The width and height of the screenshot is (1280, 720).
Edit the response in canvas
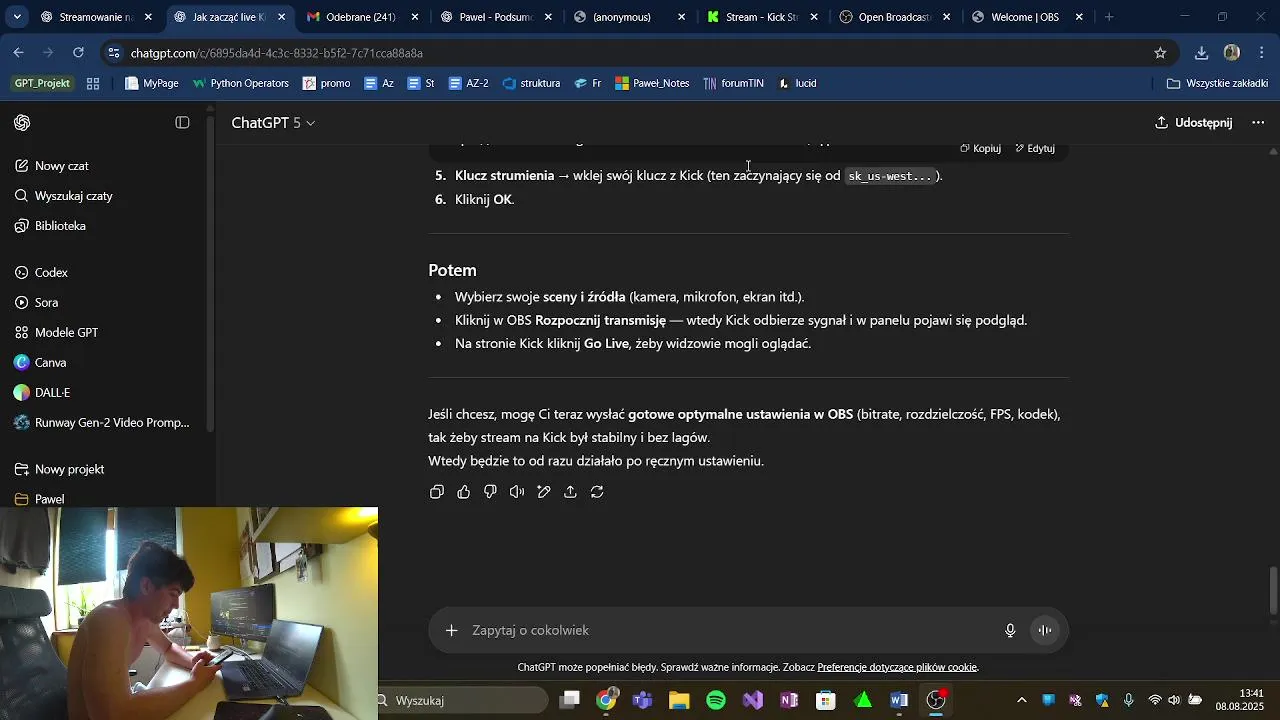pos(544,492)
